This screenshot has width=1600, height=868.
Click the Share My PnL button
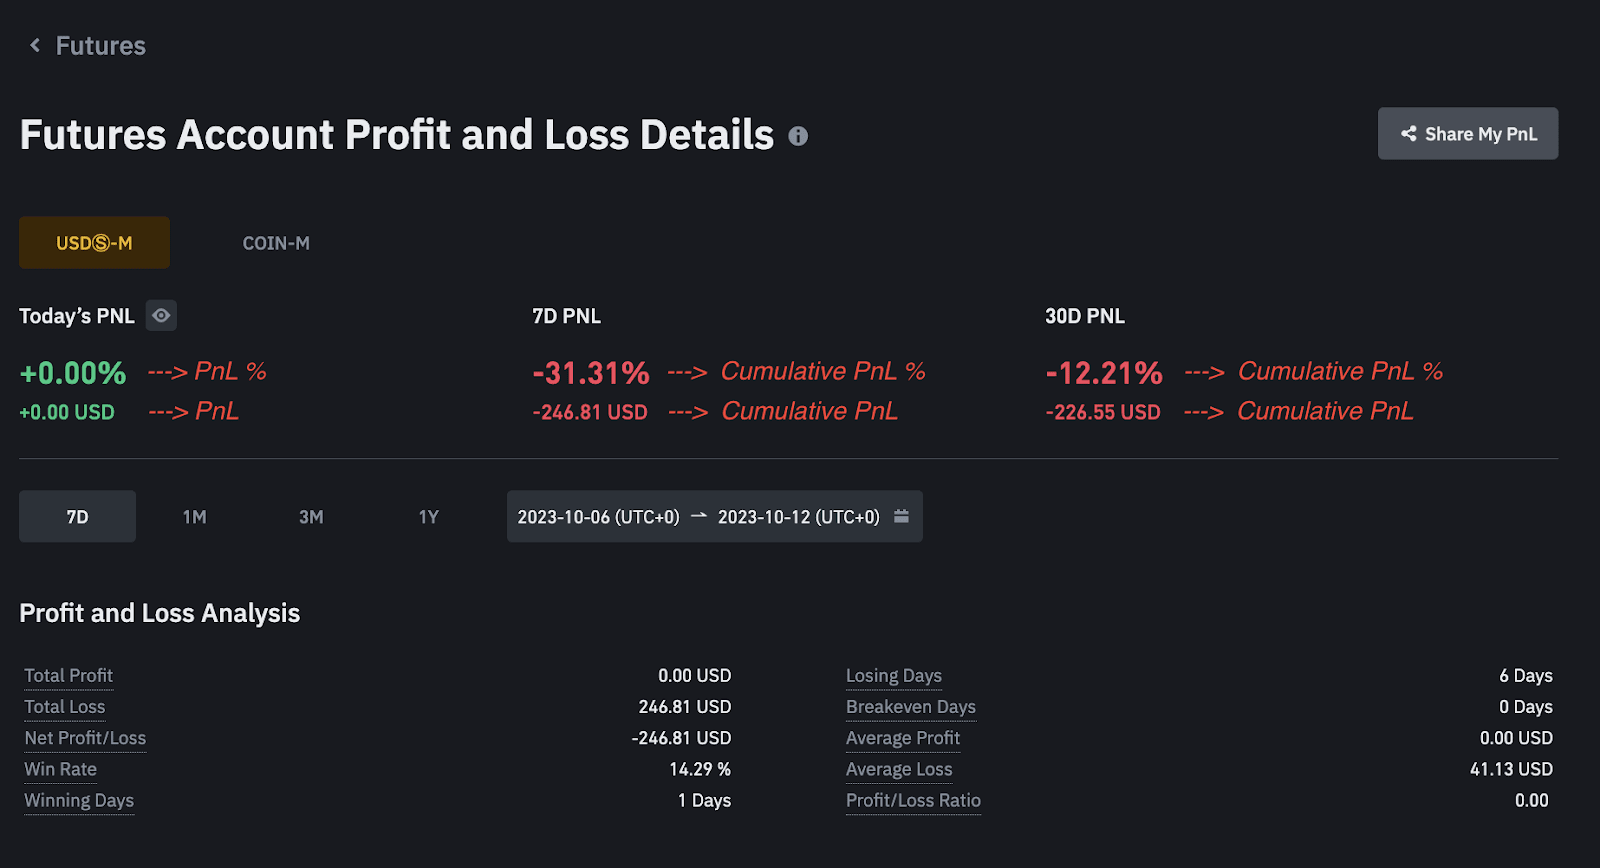[1467, 133]
